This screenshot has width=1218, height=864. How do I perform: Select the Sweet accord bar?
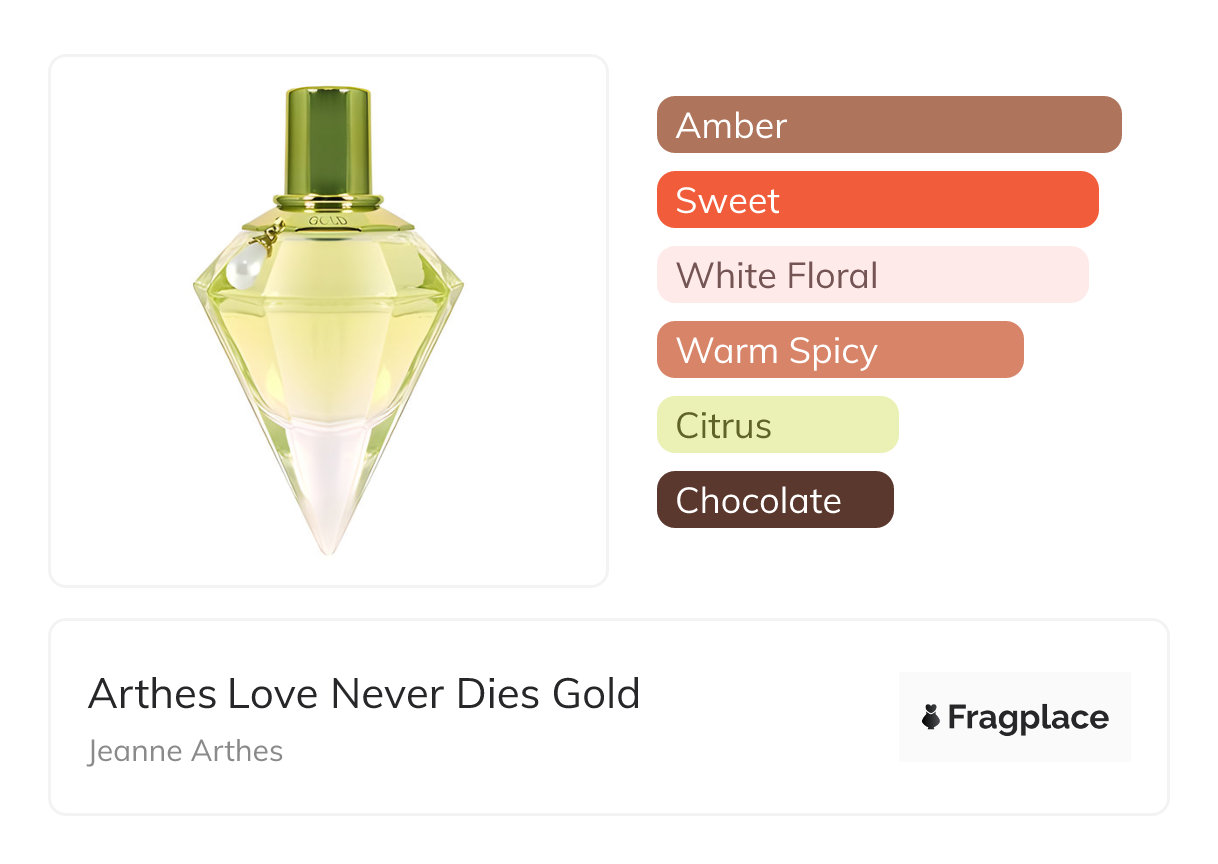[x=877, y=200]
